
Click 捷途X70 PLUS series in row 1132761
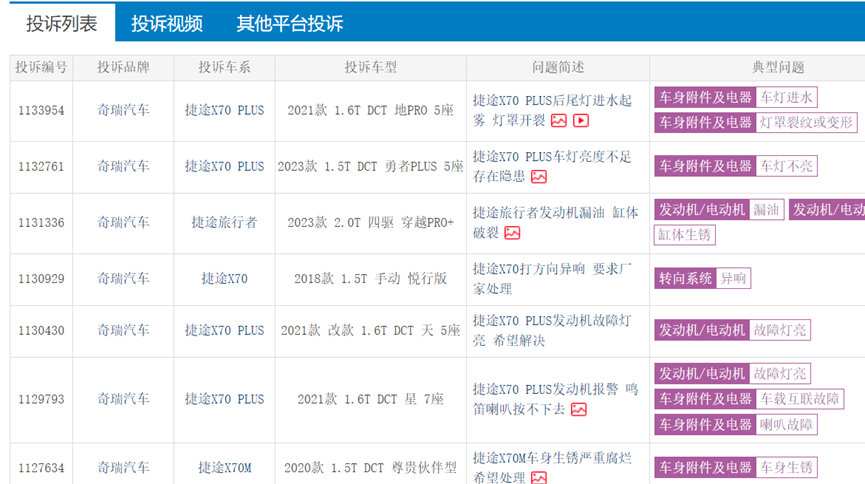[225, 167]
